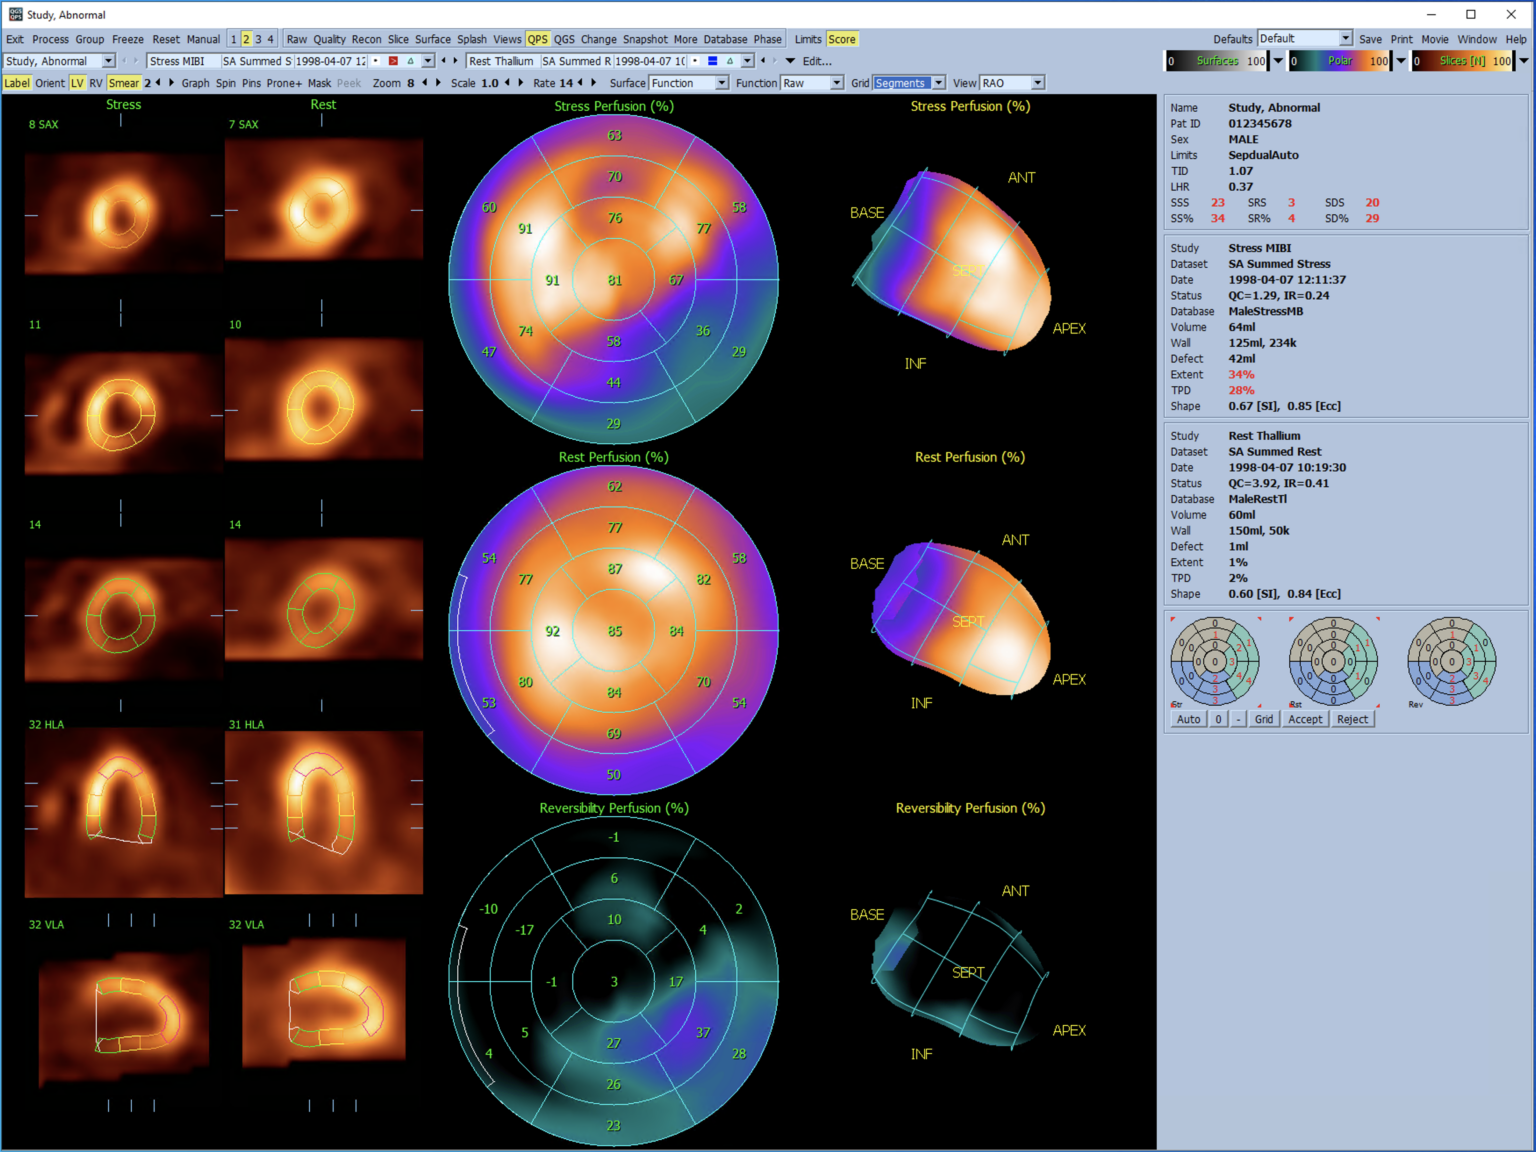Click the Polar colormap bar
The width and height of the screenshot is (1536, 1152).
(1338, 61)
